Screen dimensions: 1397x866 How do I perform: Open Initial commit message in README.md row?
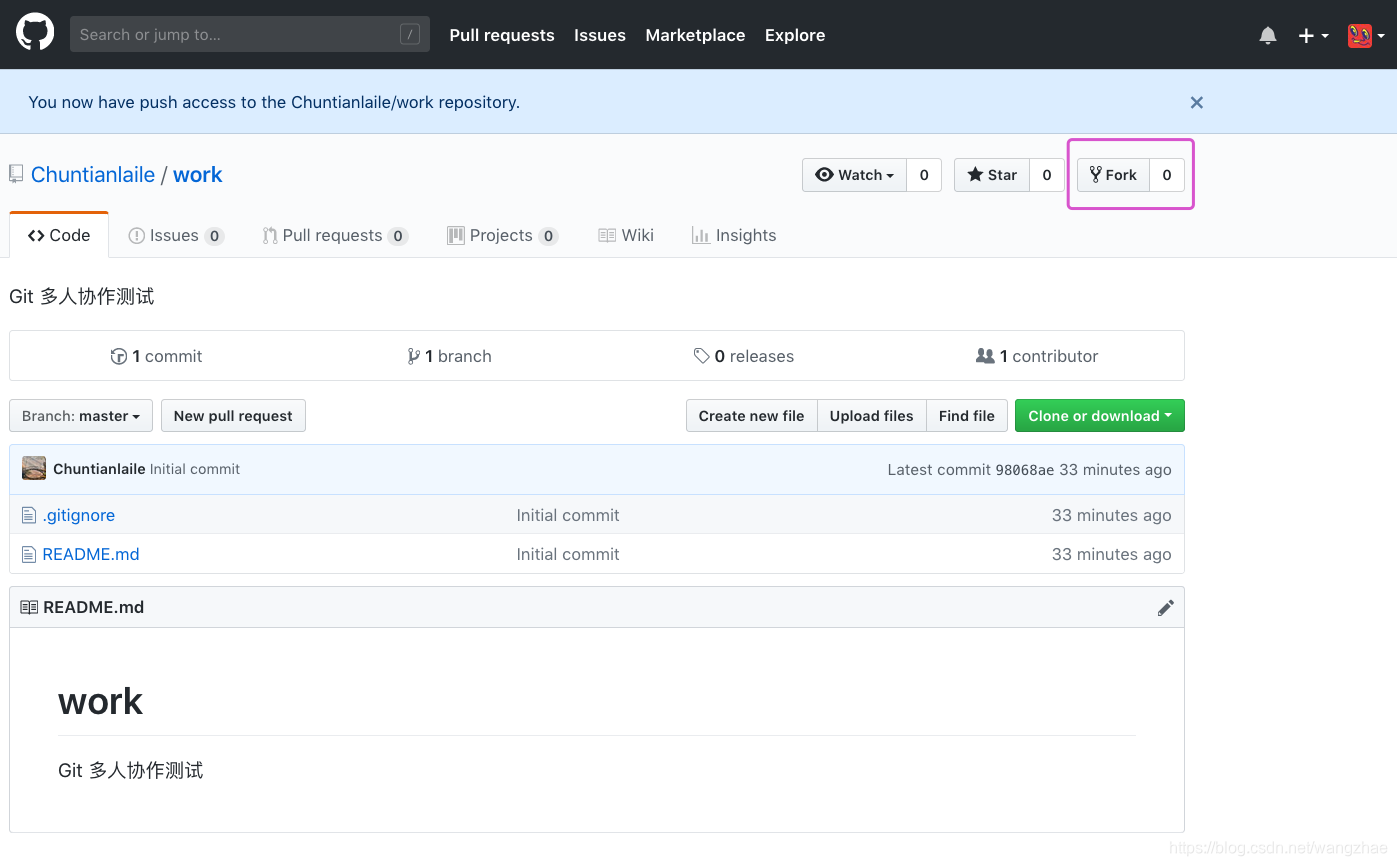[568, 554]
